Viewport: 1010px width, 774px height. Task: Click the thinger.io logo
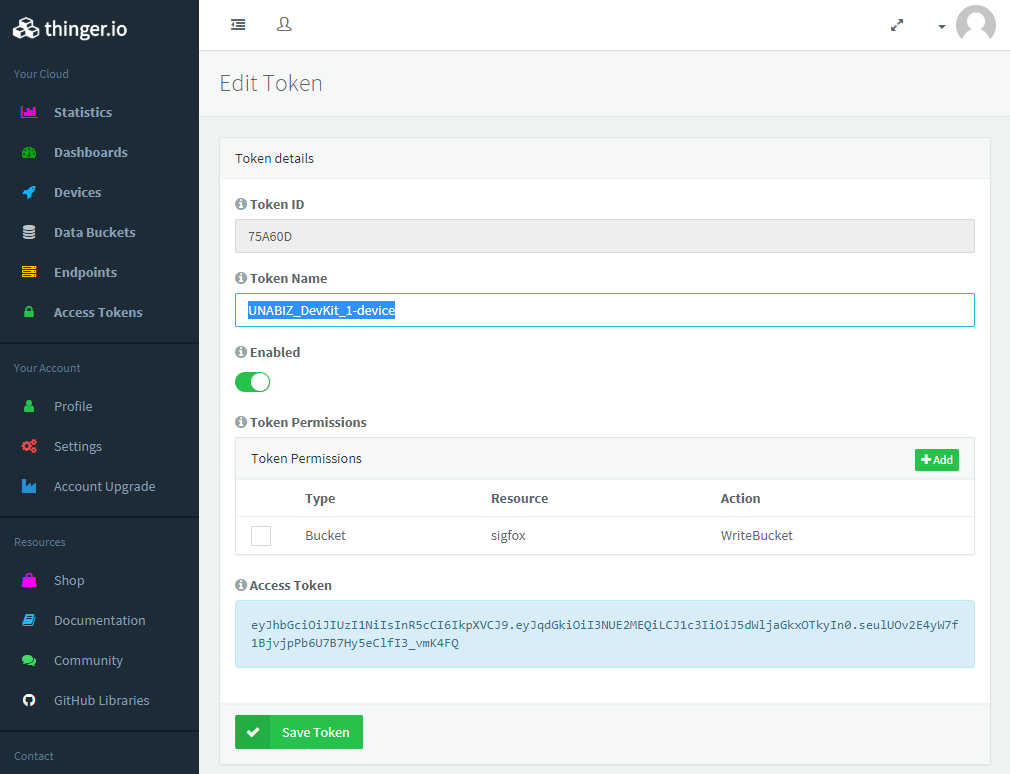pyautogui.click(x=70, y=28)
